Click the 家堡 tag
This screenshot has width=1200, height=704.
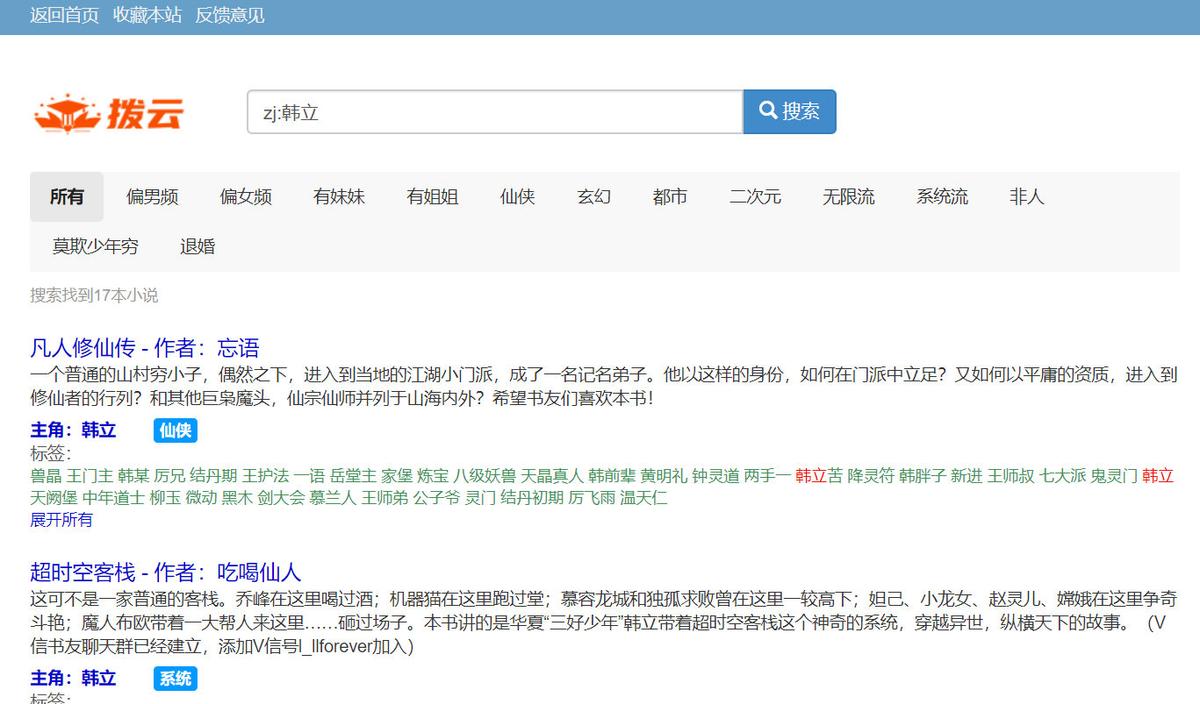398,476
